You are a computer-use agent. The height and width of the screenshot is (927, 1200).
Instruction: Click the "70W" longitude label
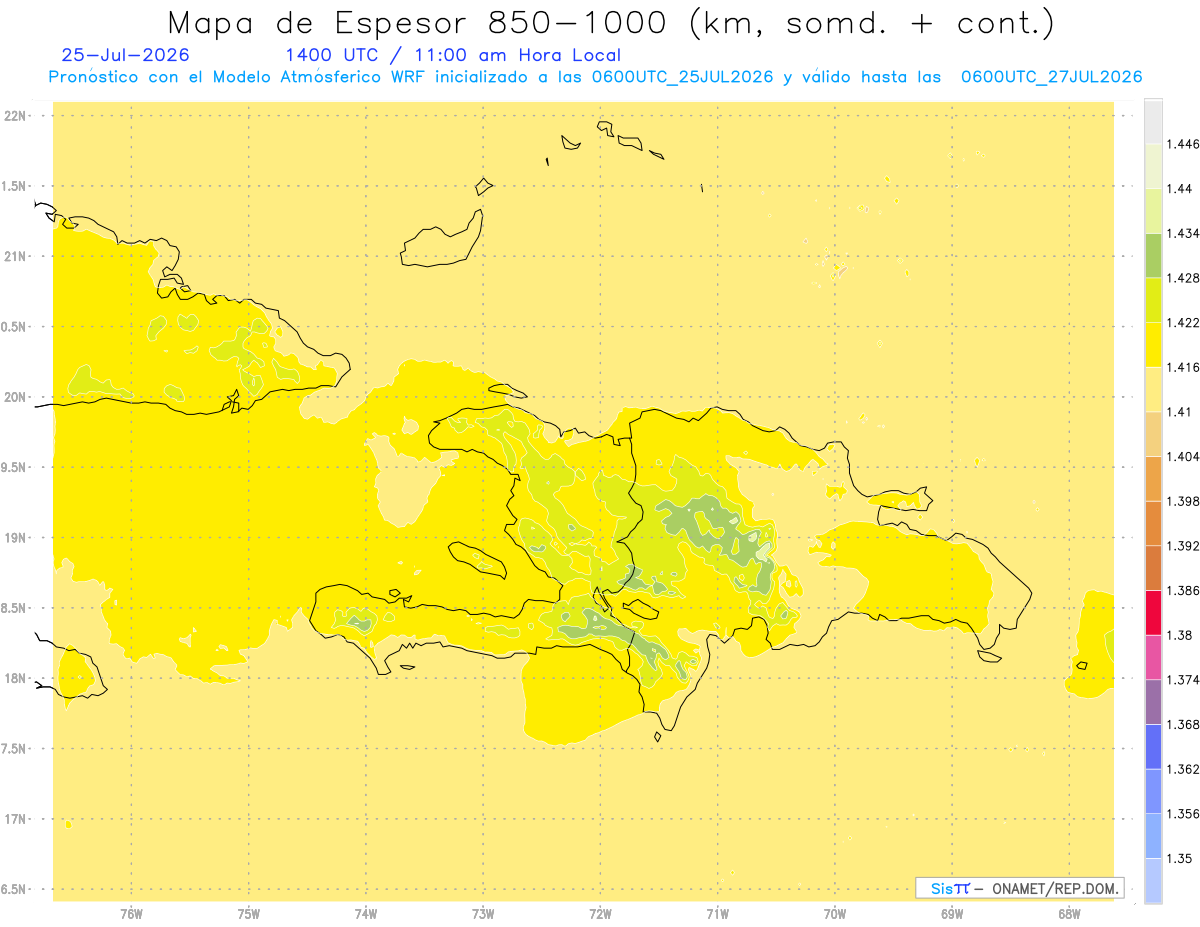[834, 913]
